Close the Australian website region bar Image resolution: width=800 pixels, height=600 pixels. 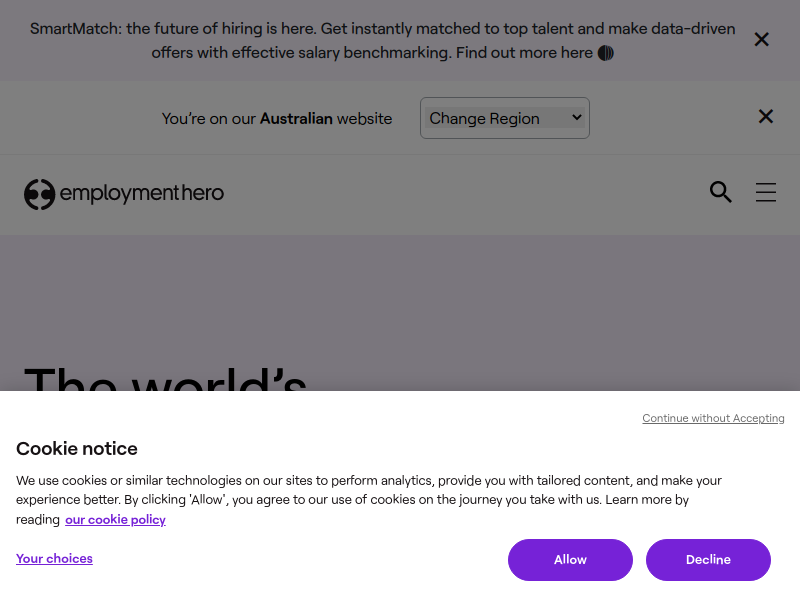click(765, 117)
